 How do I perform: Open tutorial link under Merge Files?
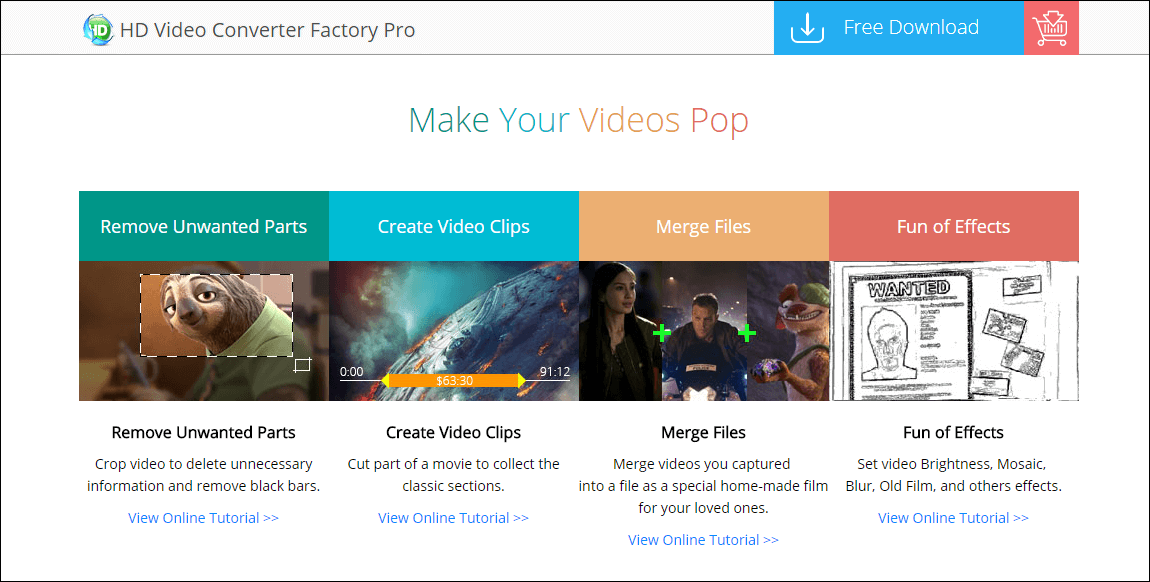[703, 539]
